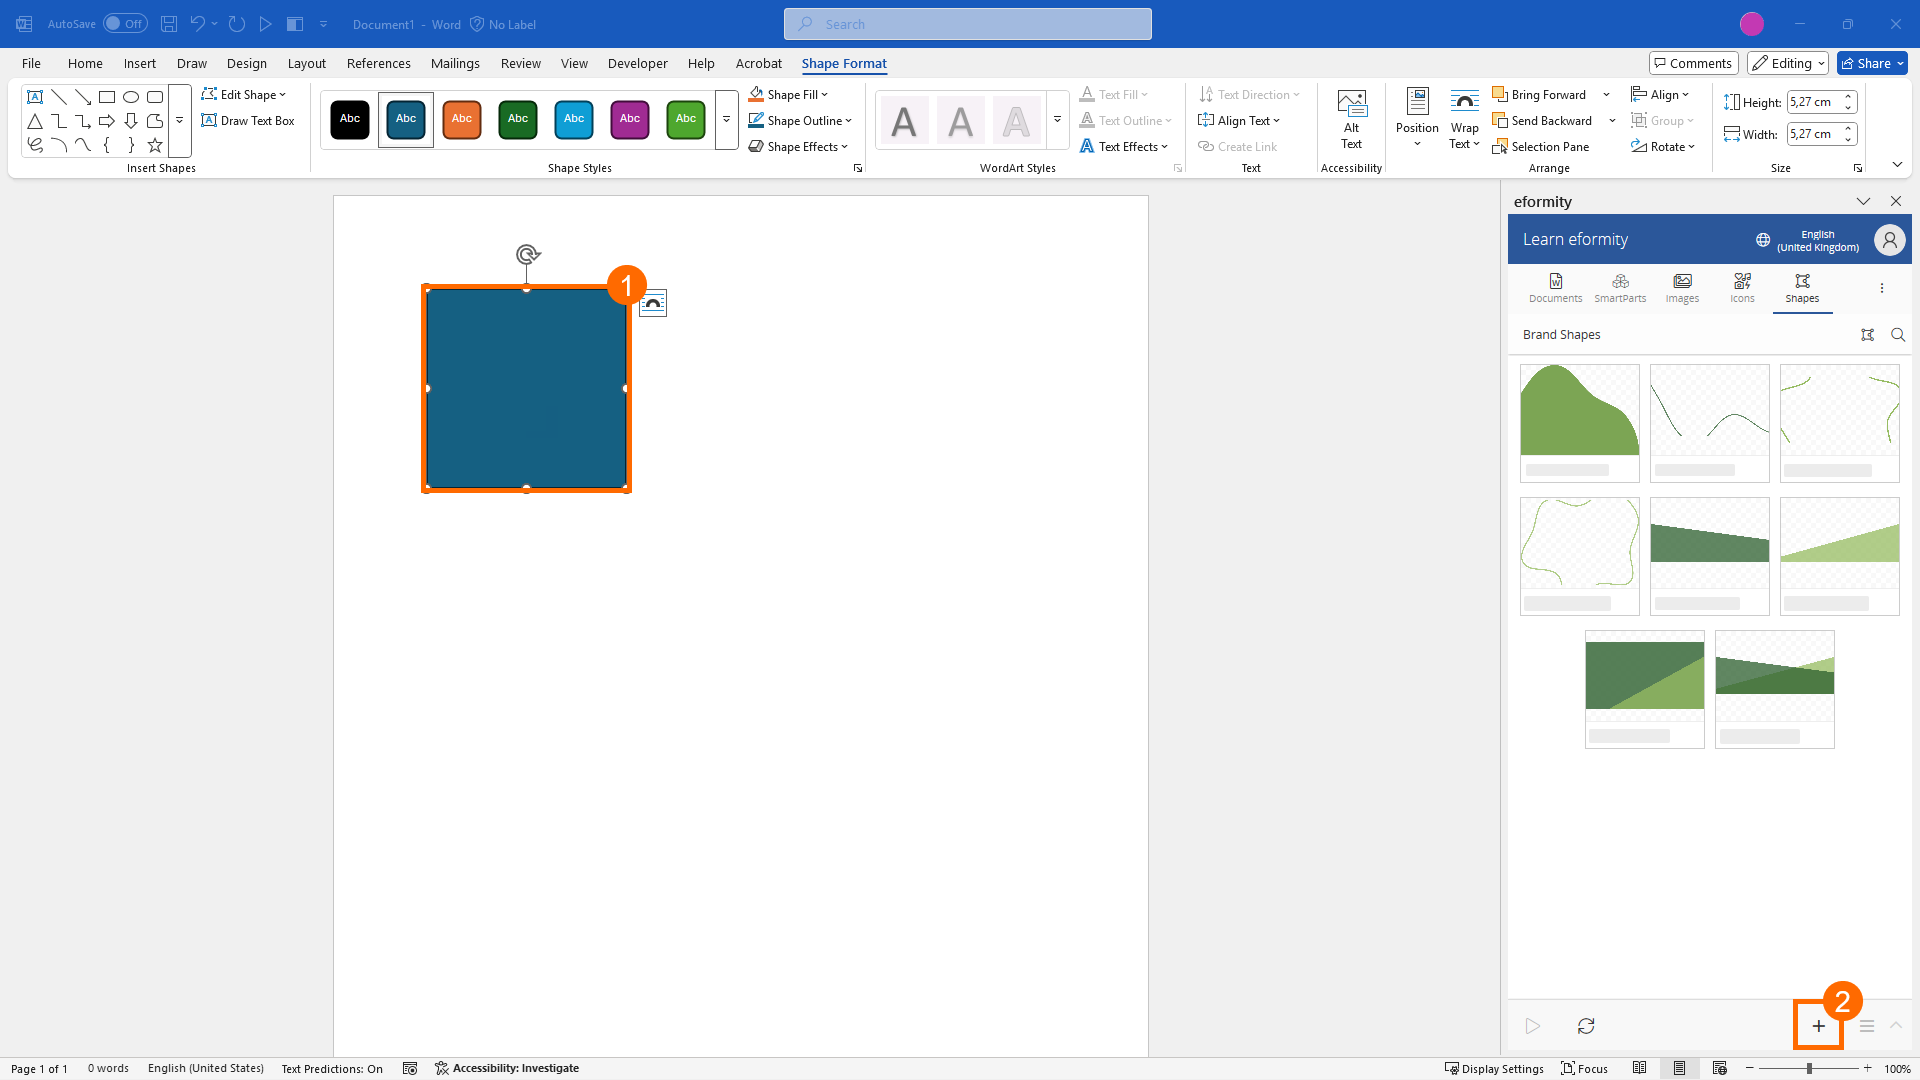Open the Shape Effects dropdown
Image resolution: width=1920 pixels, height=1080 pixels.
(798, 146)
